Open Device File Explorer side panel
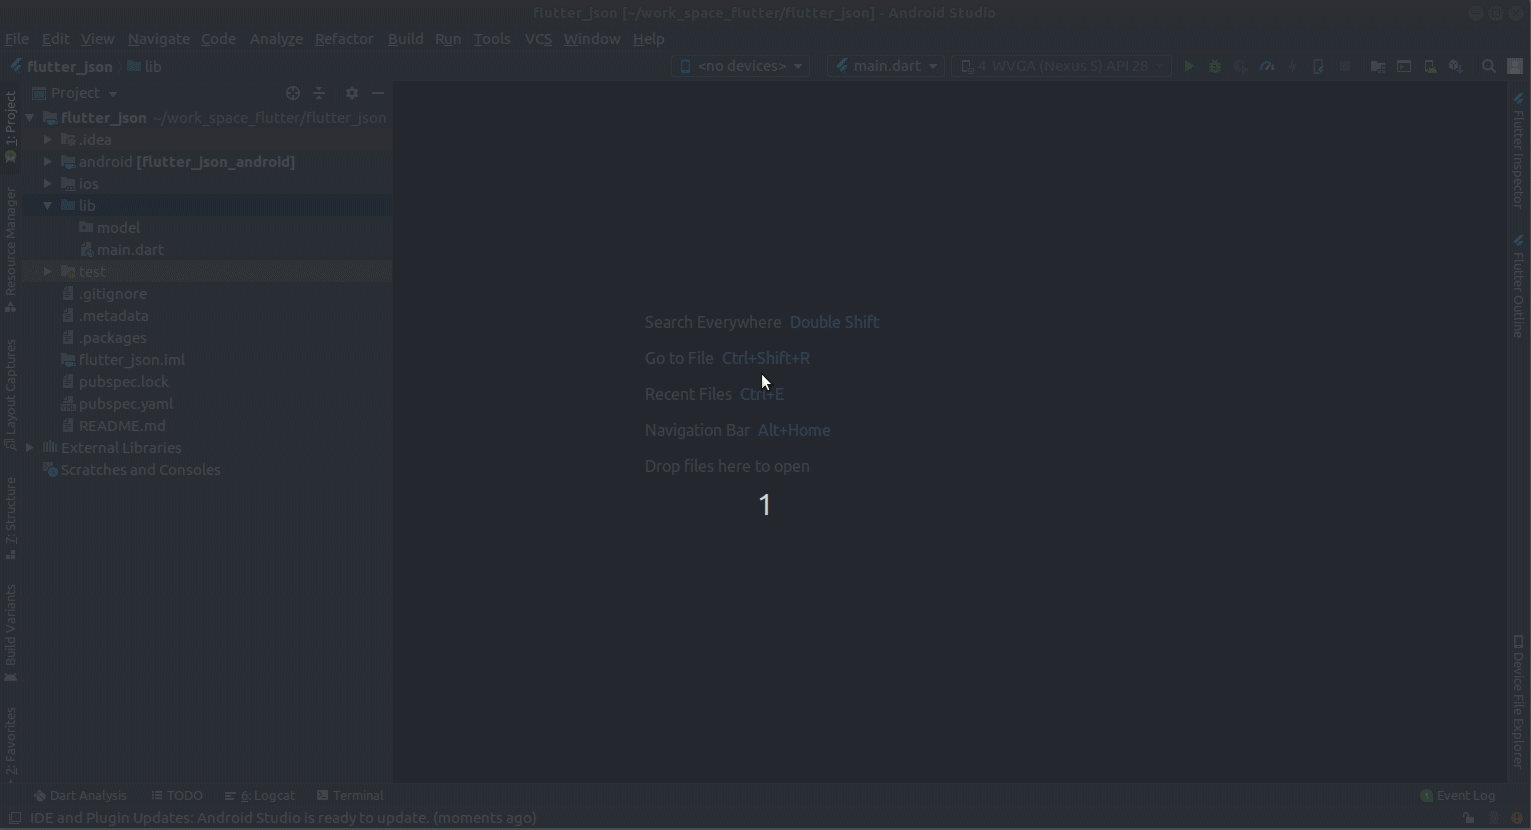 tap(1518, 702)
